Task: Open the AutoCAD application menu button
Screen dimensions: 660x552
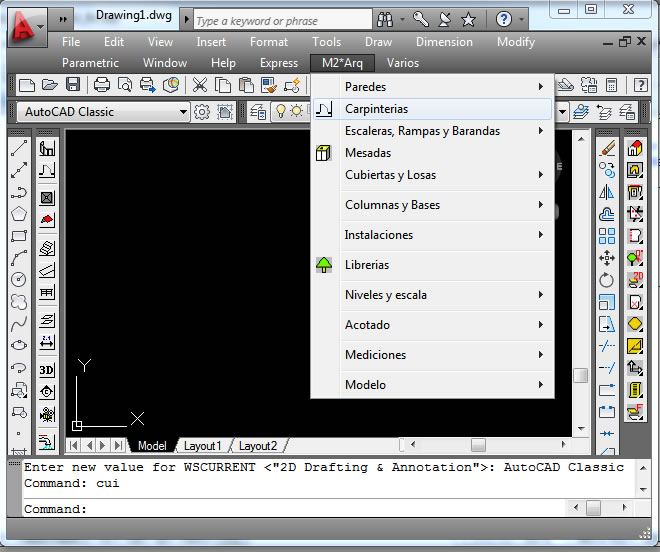Action: point(26,25)
